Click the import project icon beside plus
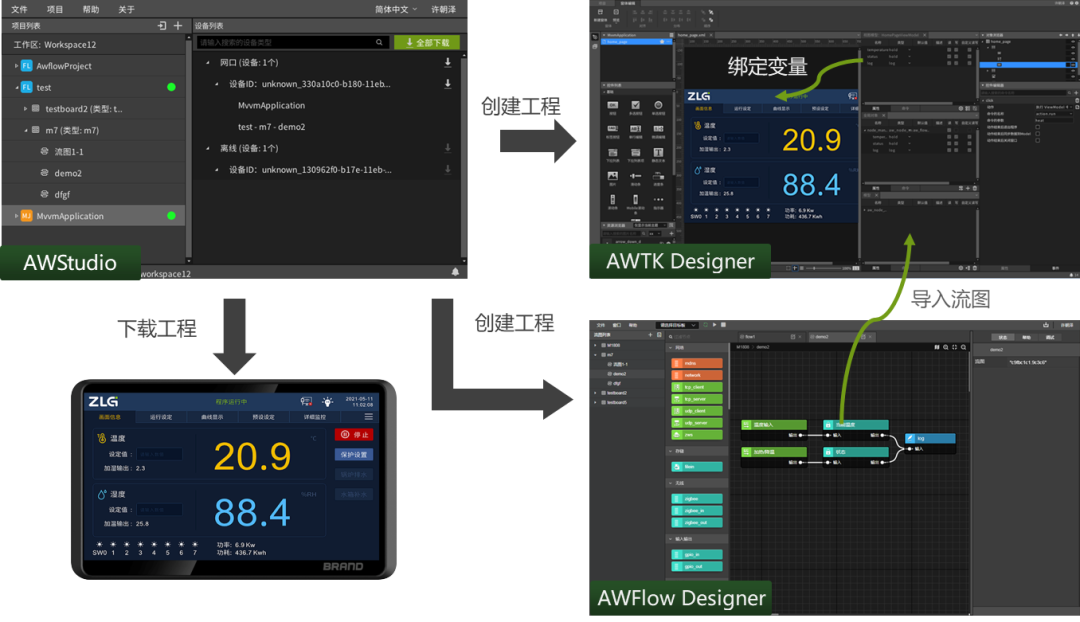This screenshot has height=622, width=1080. [162, 25]
